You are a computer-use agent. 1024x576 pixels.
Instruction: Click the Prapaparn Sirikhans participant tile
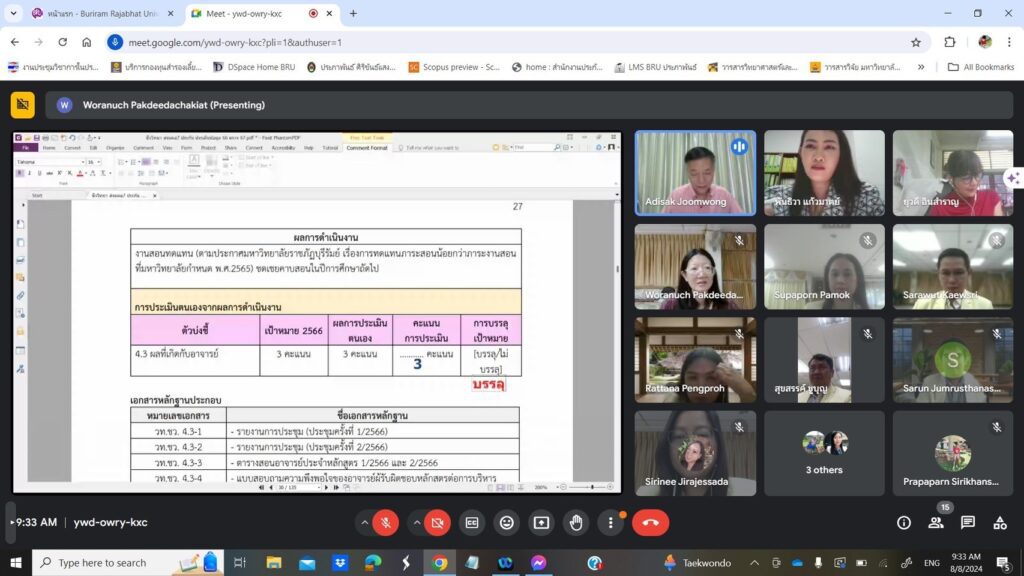[953, 453]
